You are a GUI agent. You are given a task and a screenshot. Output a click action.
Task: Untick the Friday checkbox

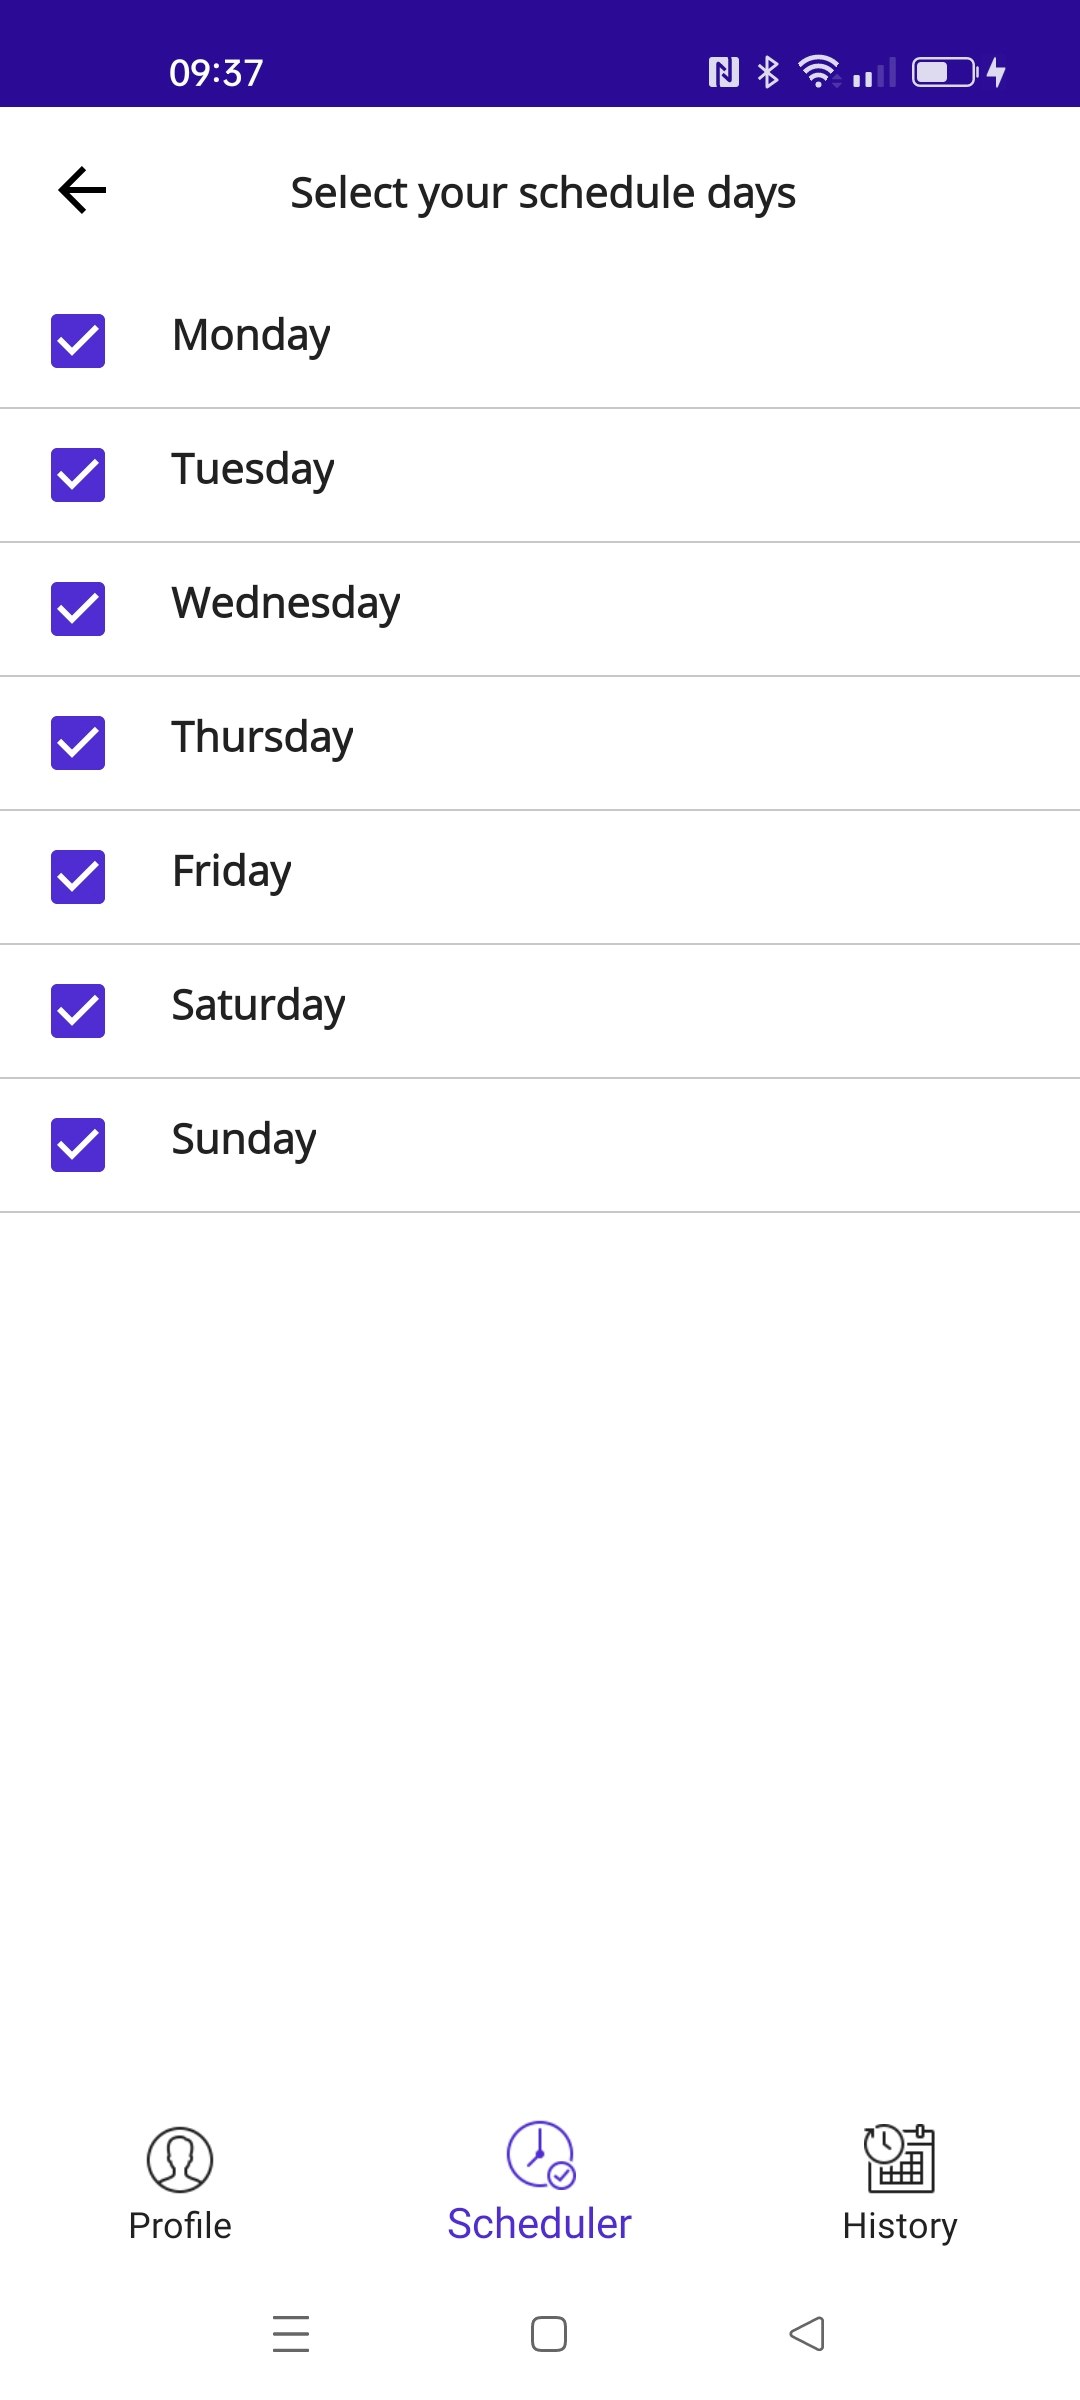pyautogui.click(x=78, y=877)
